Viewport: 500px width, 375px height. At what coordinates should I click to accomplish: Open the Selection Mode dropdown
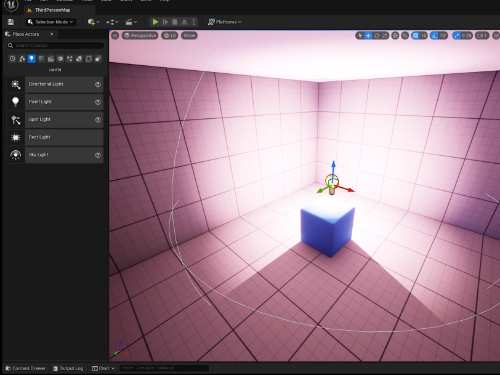(50, 22)
